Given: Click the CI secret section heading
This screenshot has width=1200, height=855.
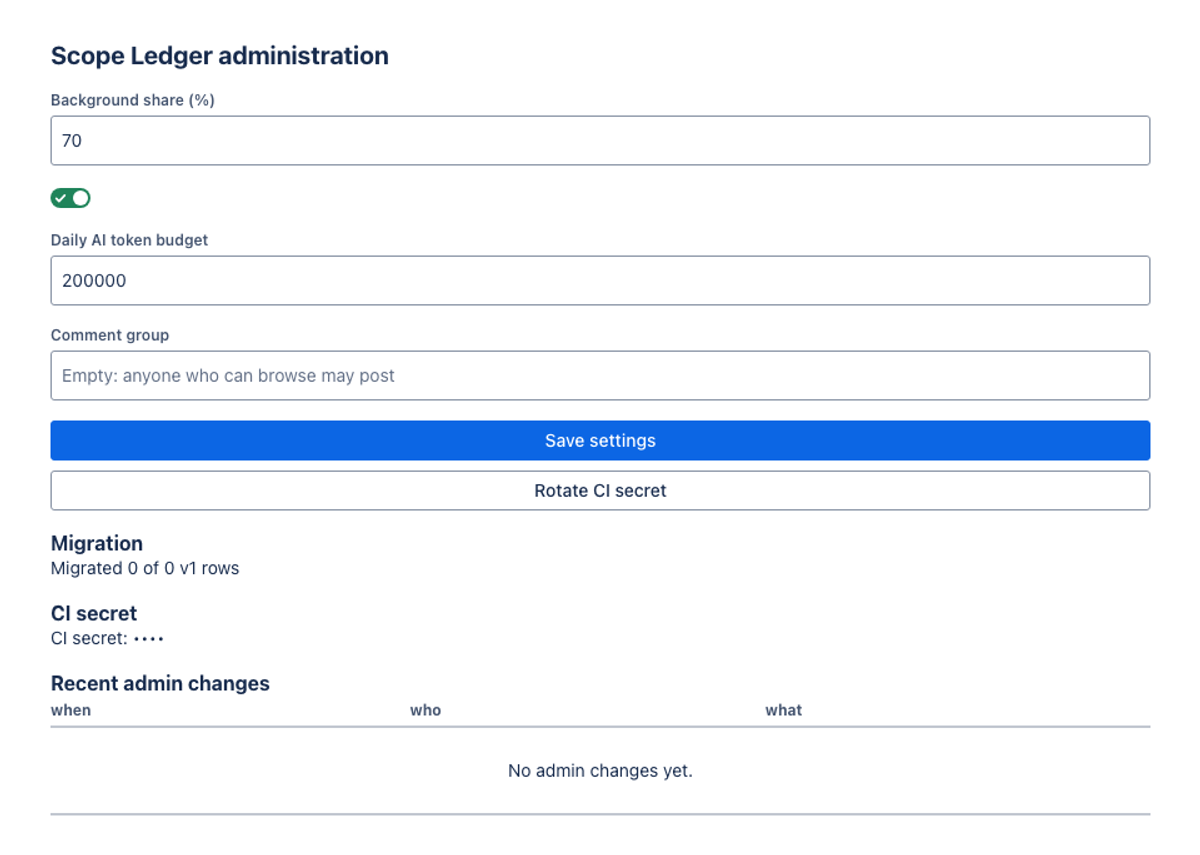Looking at the screenshot, I should [94, 613].
